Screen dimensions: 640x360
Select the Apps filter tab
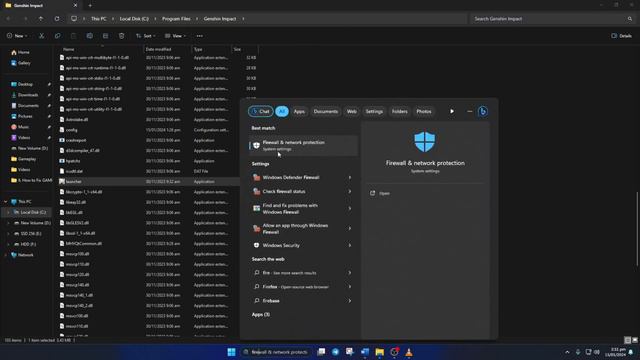[x=299, y=111]
